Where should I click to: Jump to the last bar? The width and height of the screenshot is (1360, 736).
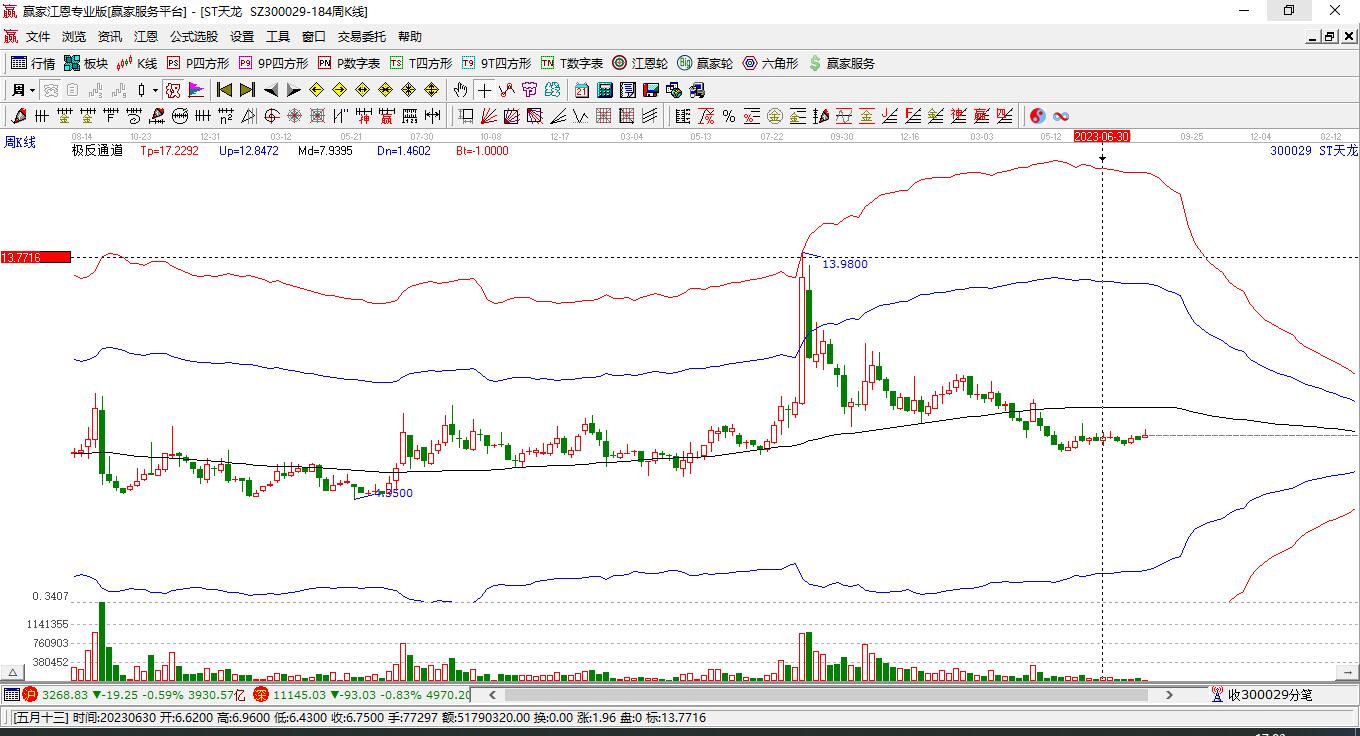[x=247, y=90]
